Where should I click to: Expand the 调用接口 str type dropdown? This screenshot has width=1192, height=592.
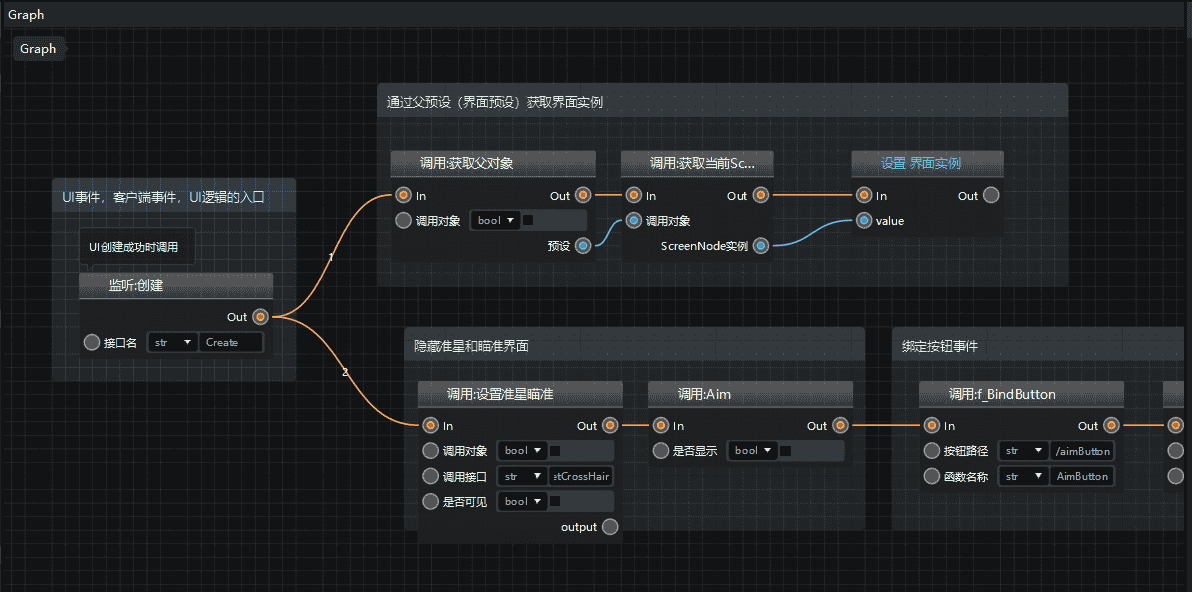(522, 477)
